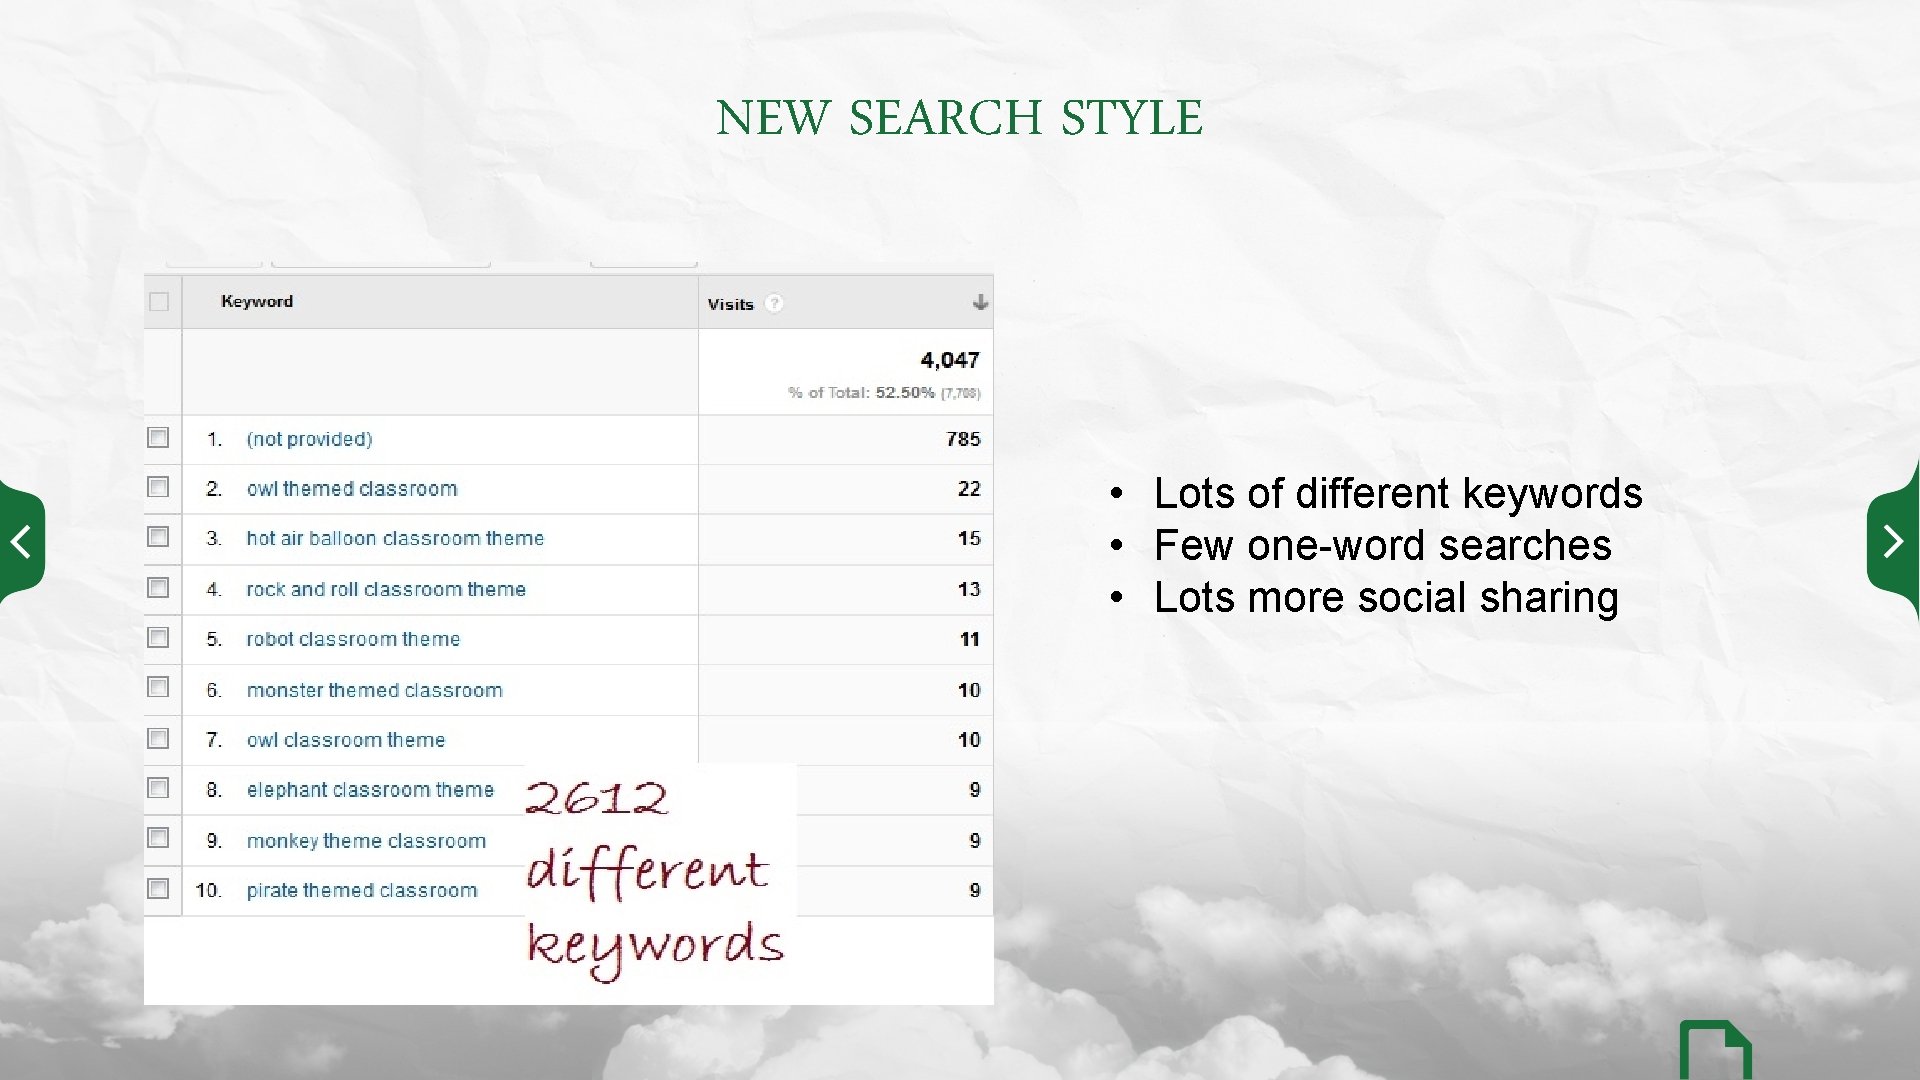This screenshot has width=1920, height=1080.
Task: Click rock and roll classroom theme
Action: (x=386, y=590)
